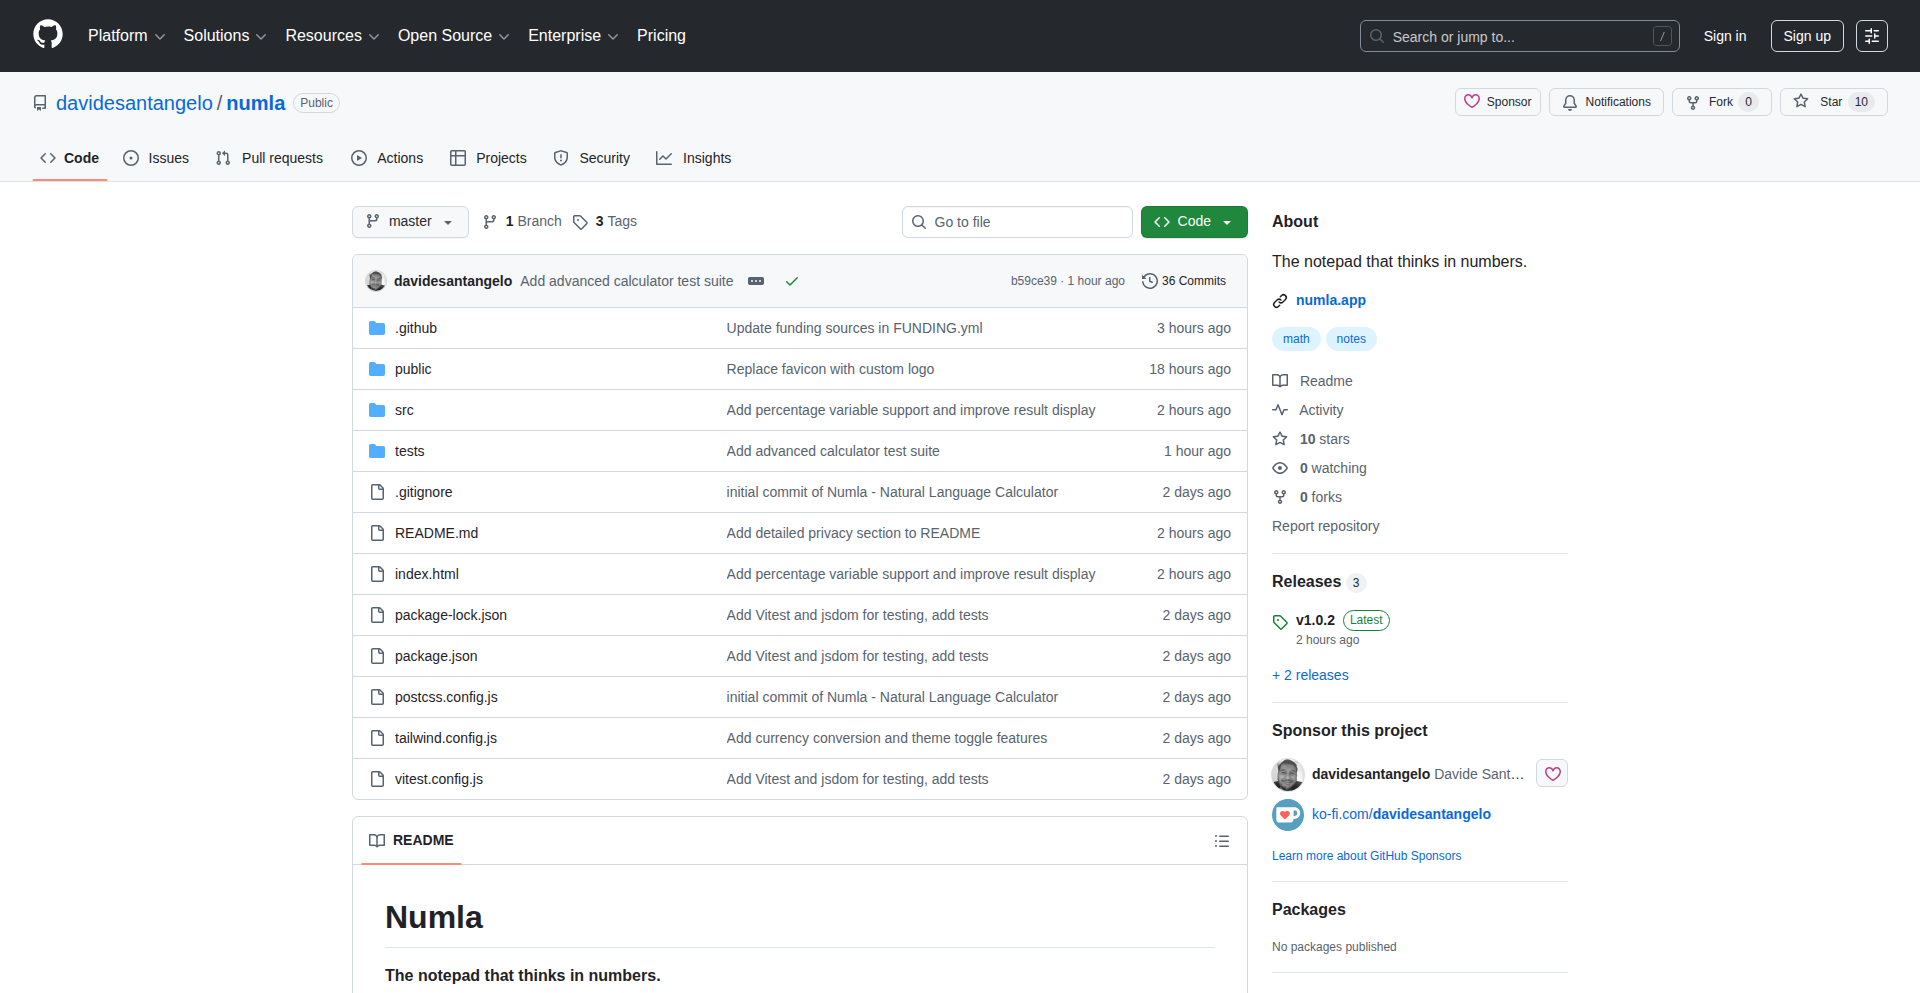Switch to the Pull requests tab
1920x993 pixels.
(269, 158)
